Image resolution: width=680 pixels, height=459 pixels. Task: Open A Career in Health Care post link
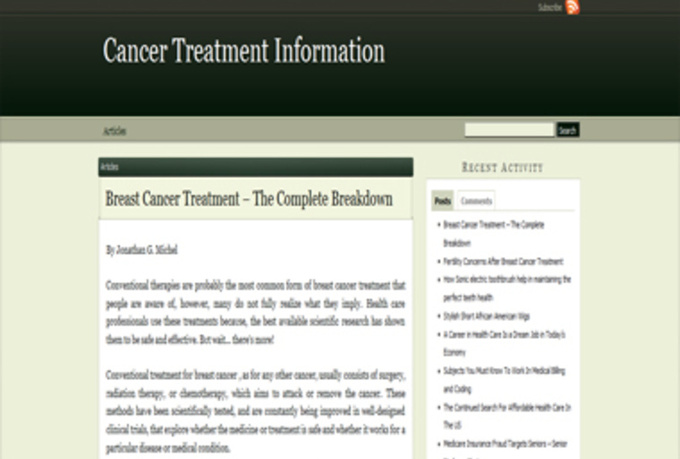pos(504,343)
